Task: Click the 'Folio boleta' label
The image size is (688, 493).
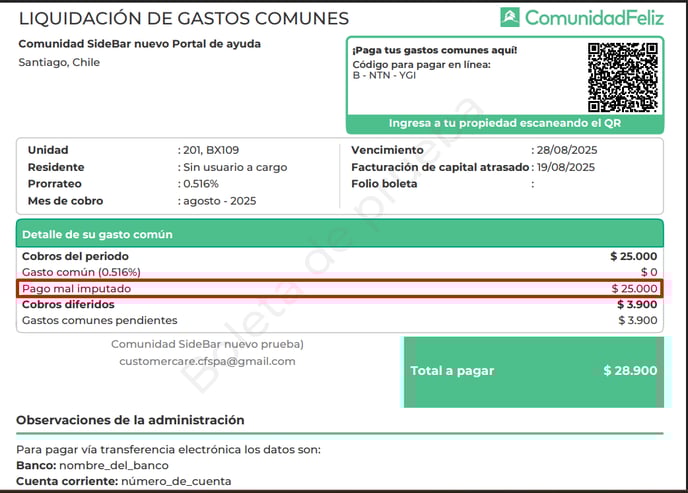Action: click(x=384, y=184)
